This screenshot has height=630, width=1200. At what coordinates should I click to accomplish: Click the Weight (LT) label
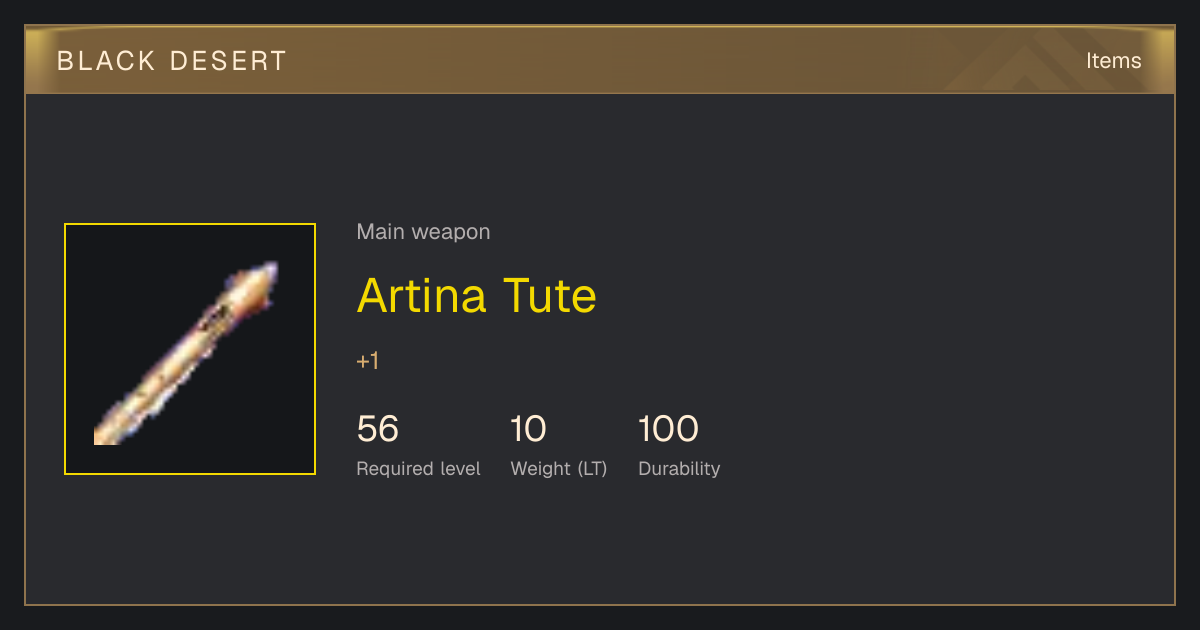559,468
